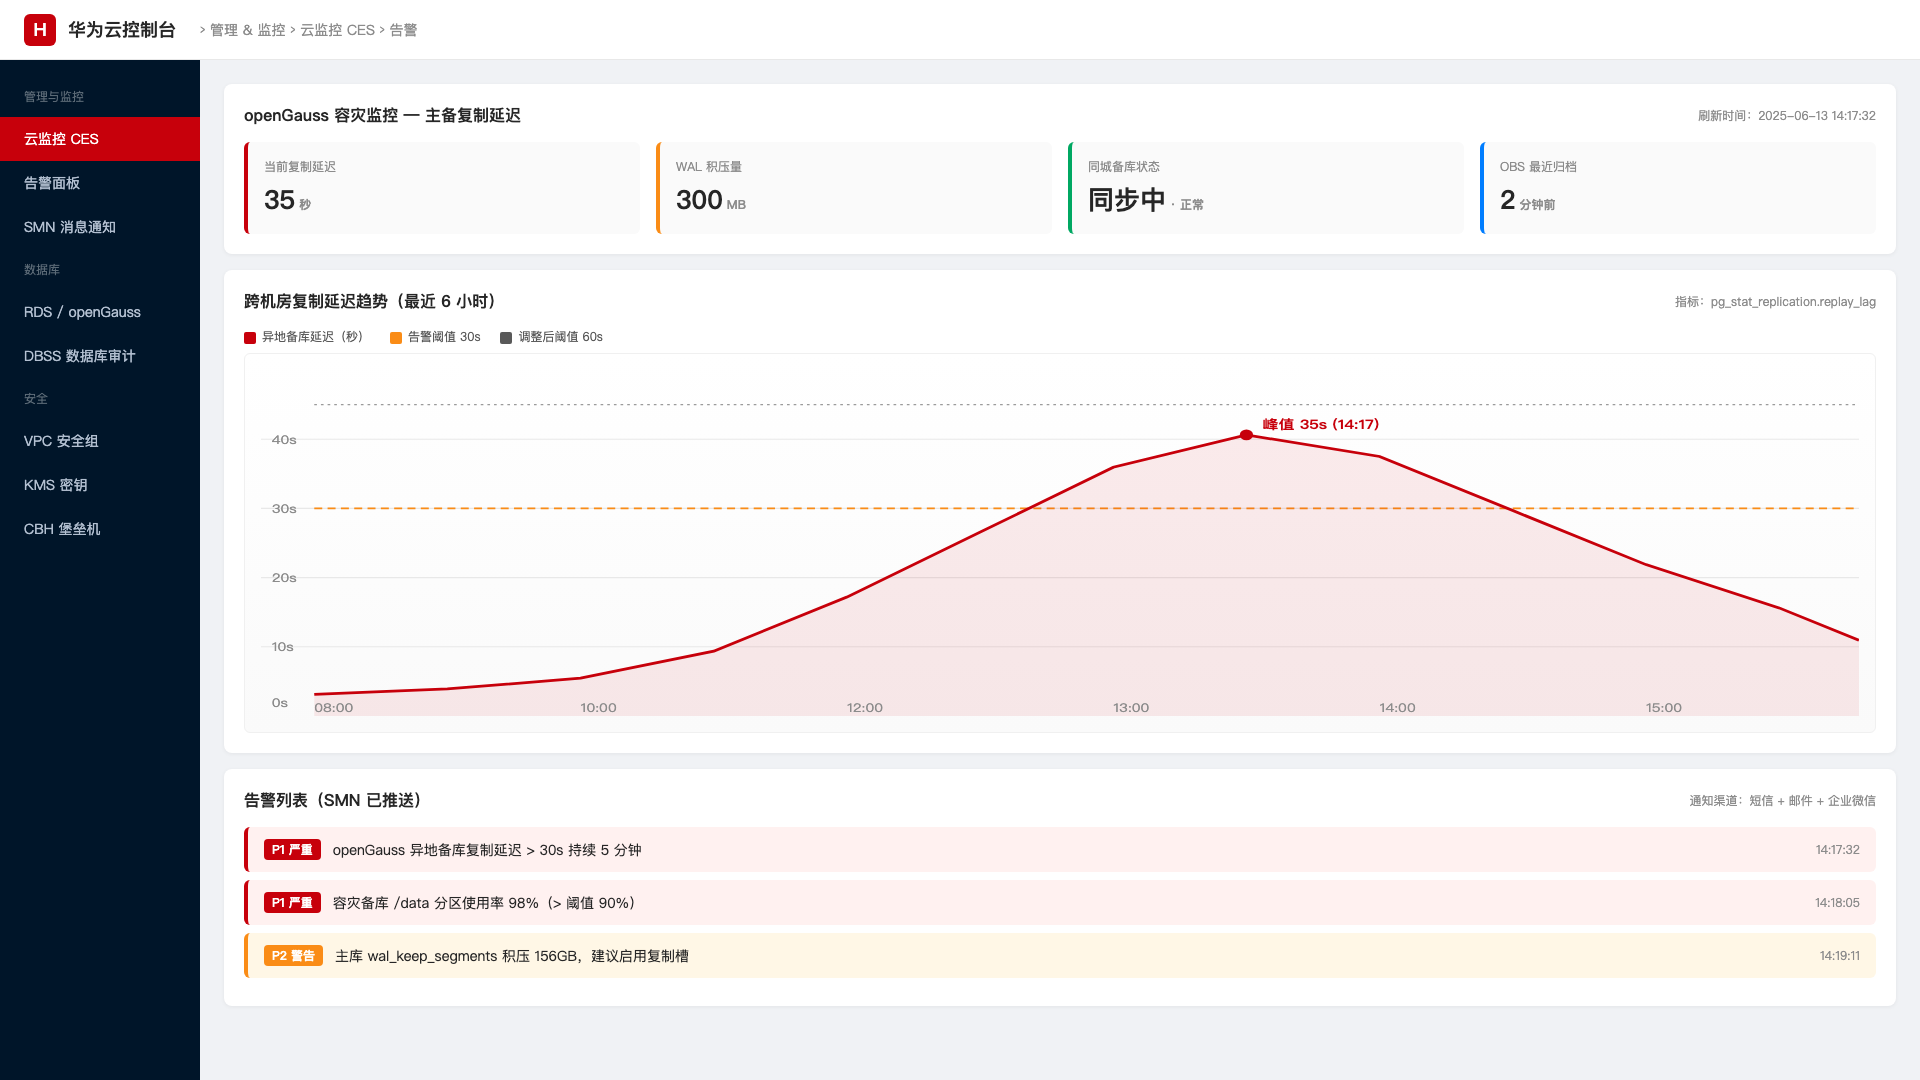This screenshot has width=1920, height=1080.
Task: Click the 14:19:11 alarm timestamp
Action: point(1839,956)
